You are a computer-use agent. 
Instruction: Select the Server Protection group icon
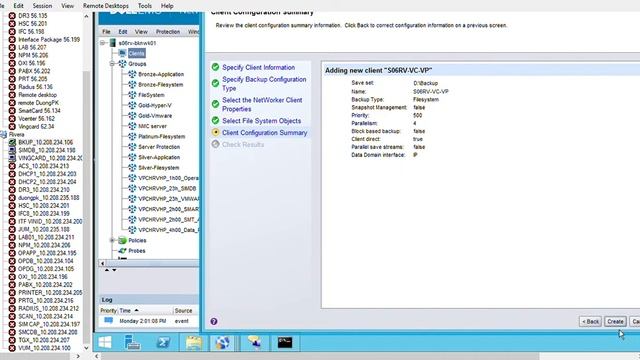[132, 147]
